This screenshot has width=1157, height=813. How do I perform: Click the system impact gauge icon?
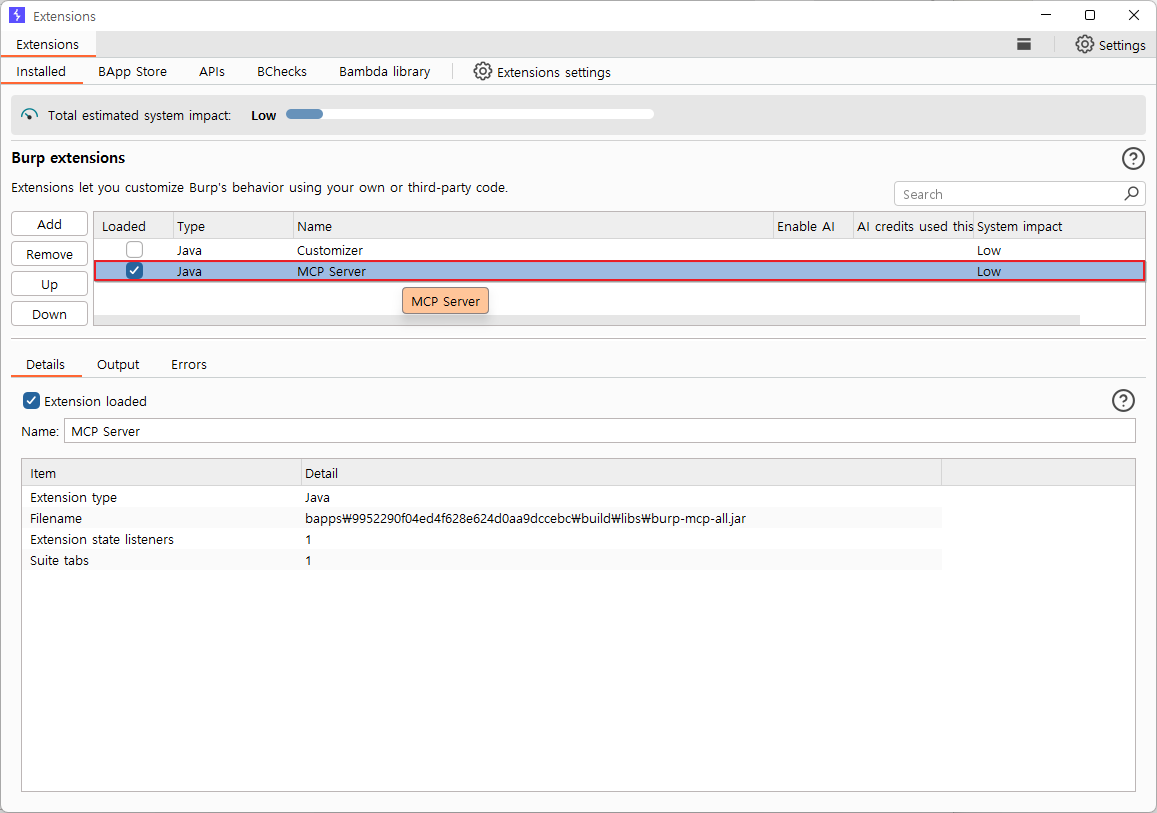[30, 115]
